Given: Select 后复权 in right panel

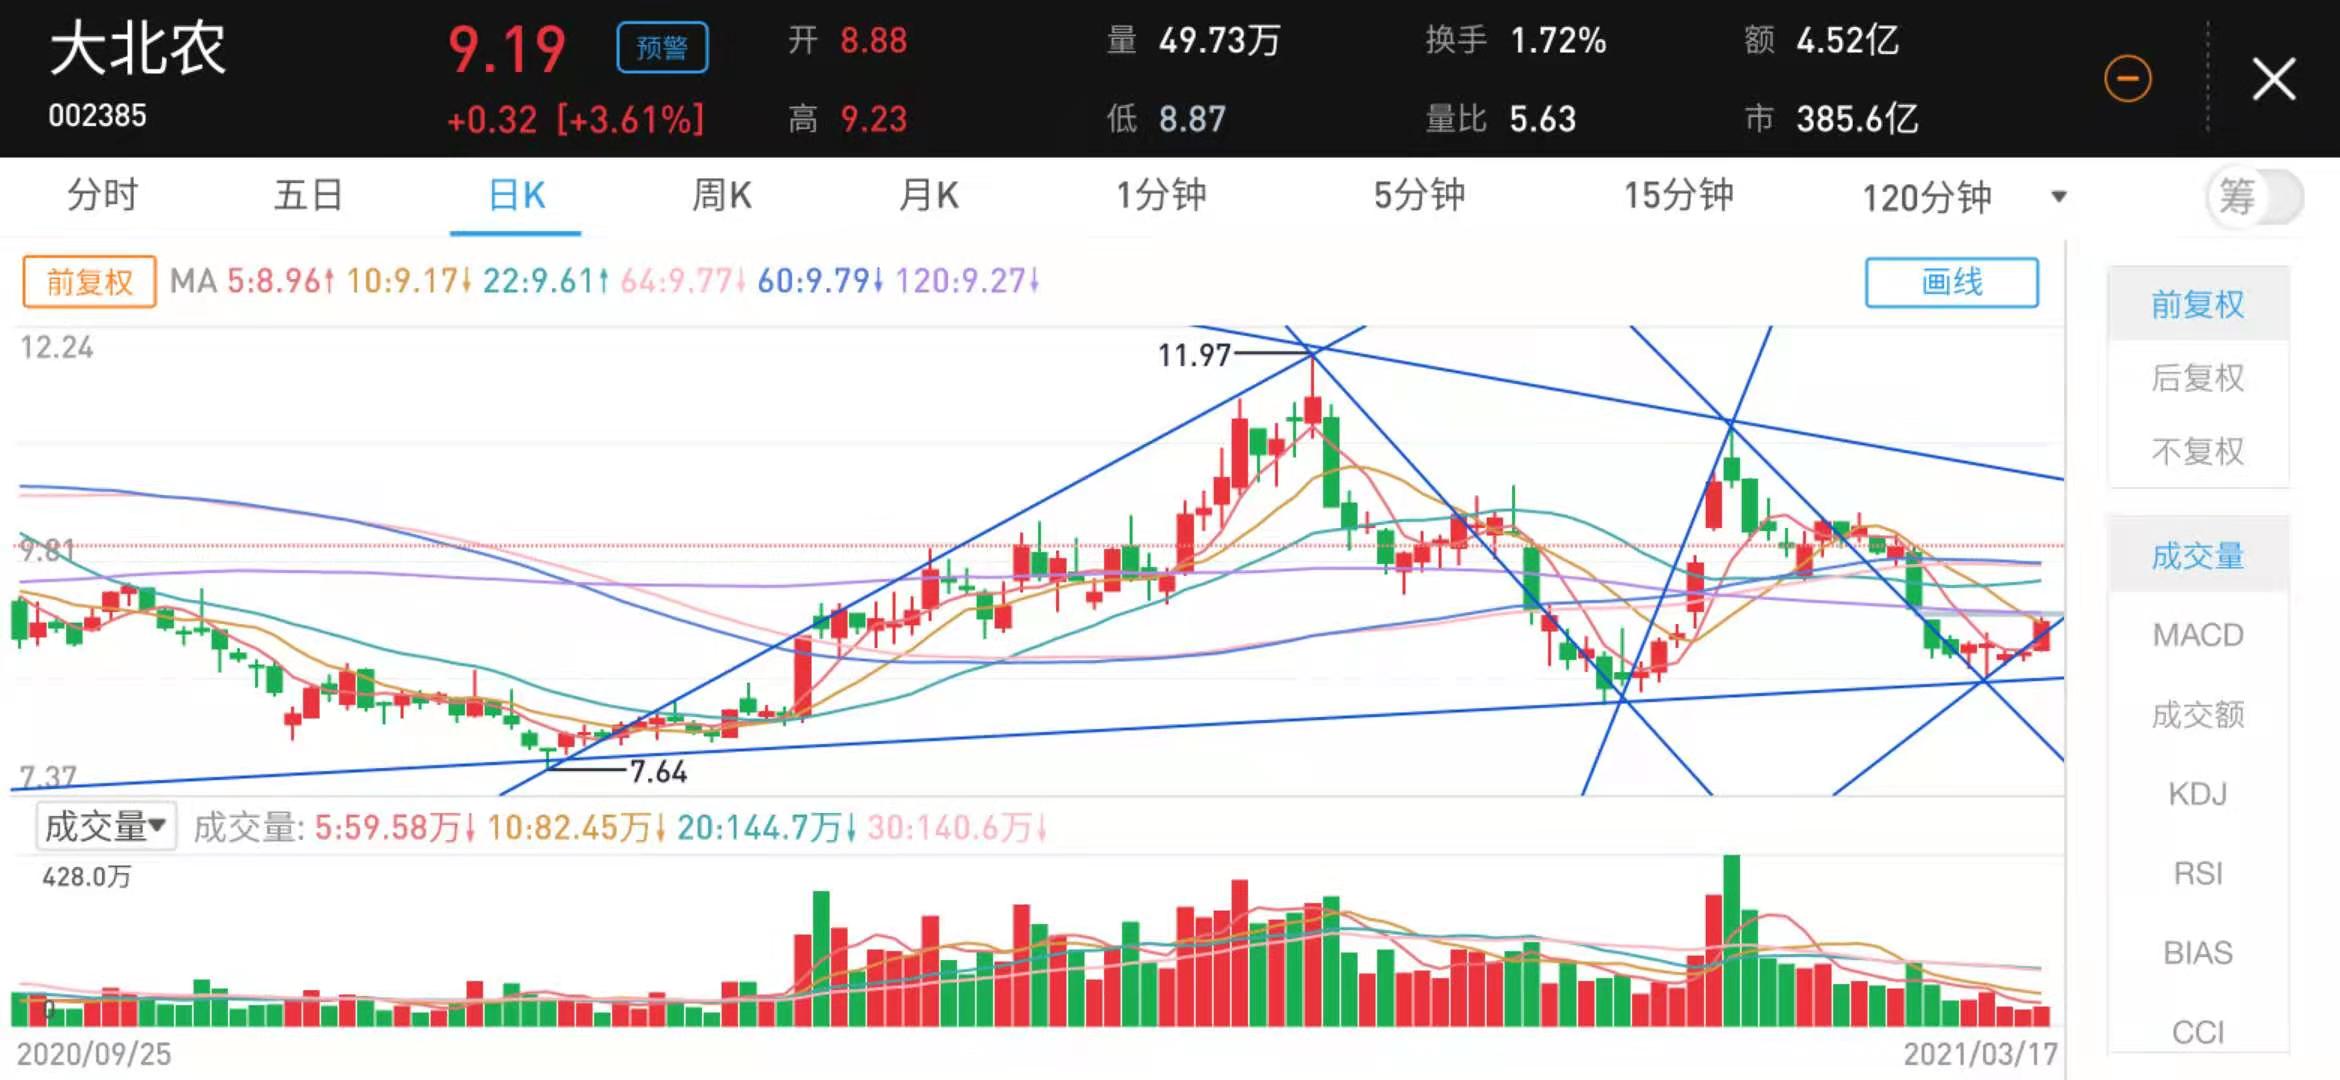Looking at the screenshot, I should 2197,378.
